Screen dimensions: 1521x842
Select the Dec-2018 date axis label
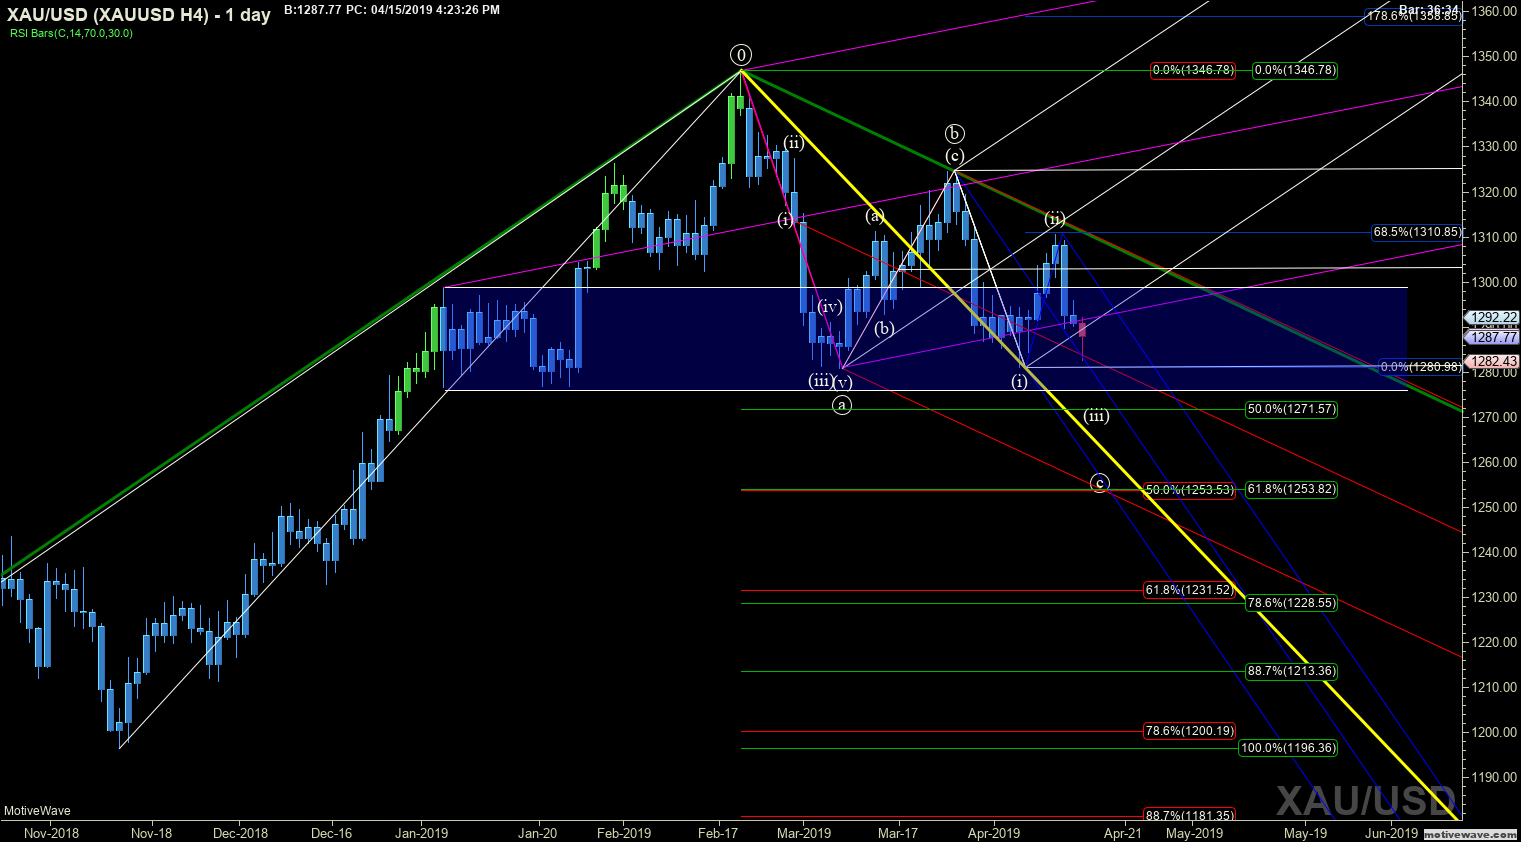pos(241,833)
